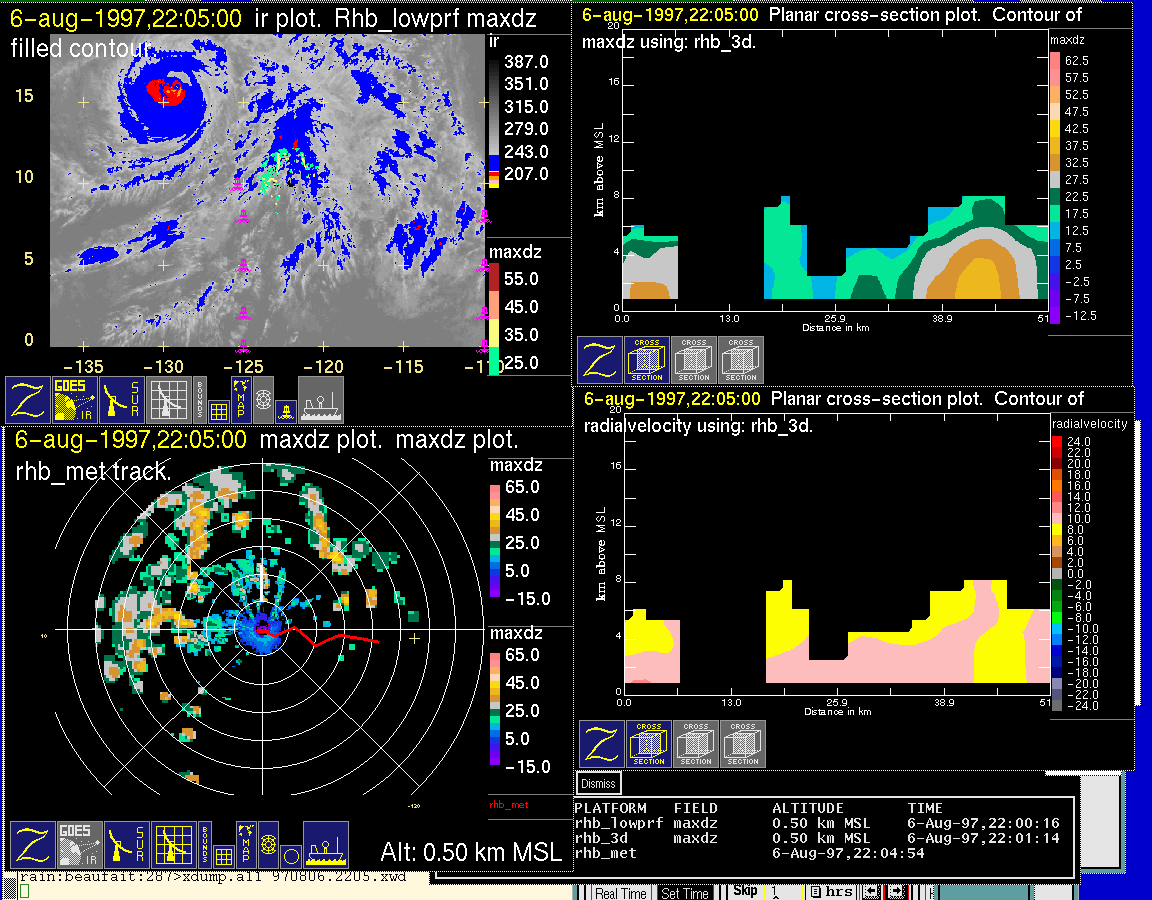Open the hrs time unit selector
The width and height of the screenshot is (1152, 900).
(x=831, y=892)
